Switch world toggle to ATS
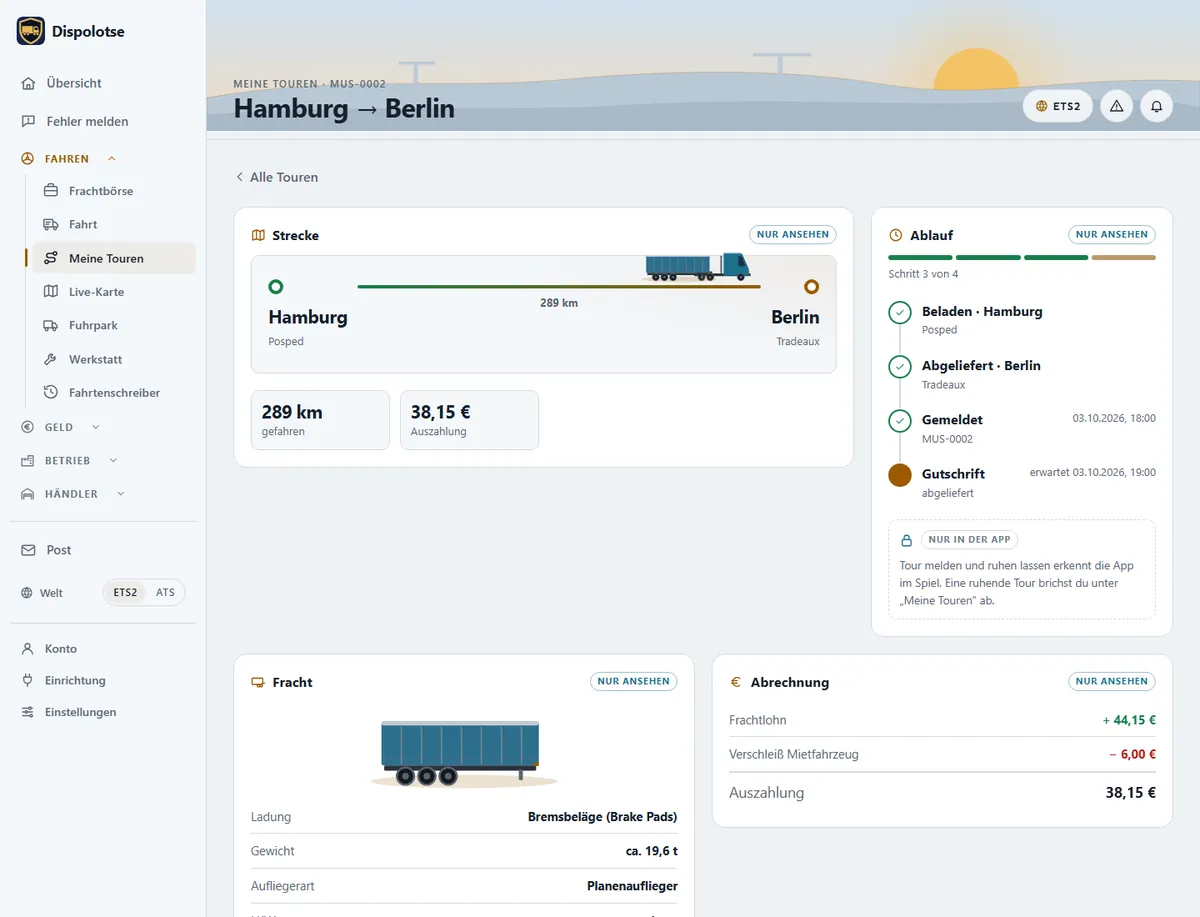This screenshot has height=917, width=1200. pos(165,592)
